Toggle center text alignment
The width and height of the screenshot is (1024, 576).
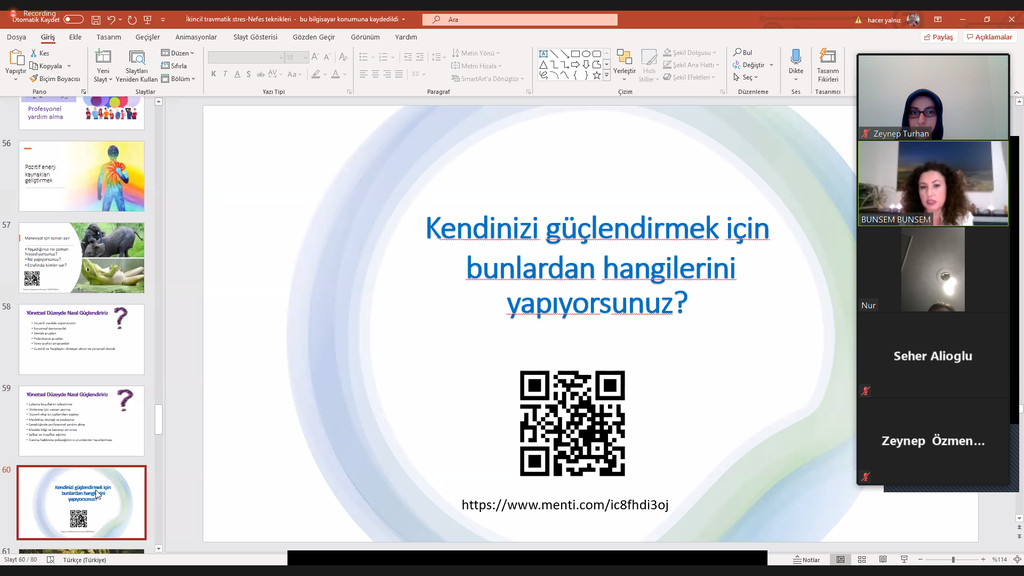click(376, 74)
